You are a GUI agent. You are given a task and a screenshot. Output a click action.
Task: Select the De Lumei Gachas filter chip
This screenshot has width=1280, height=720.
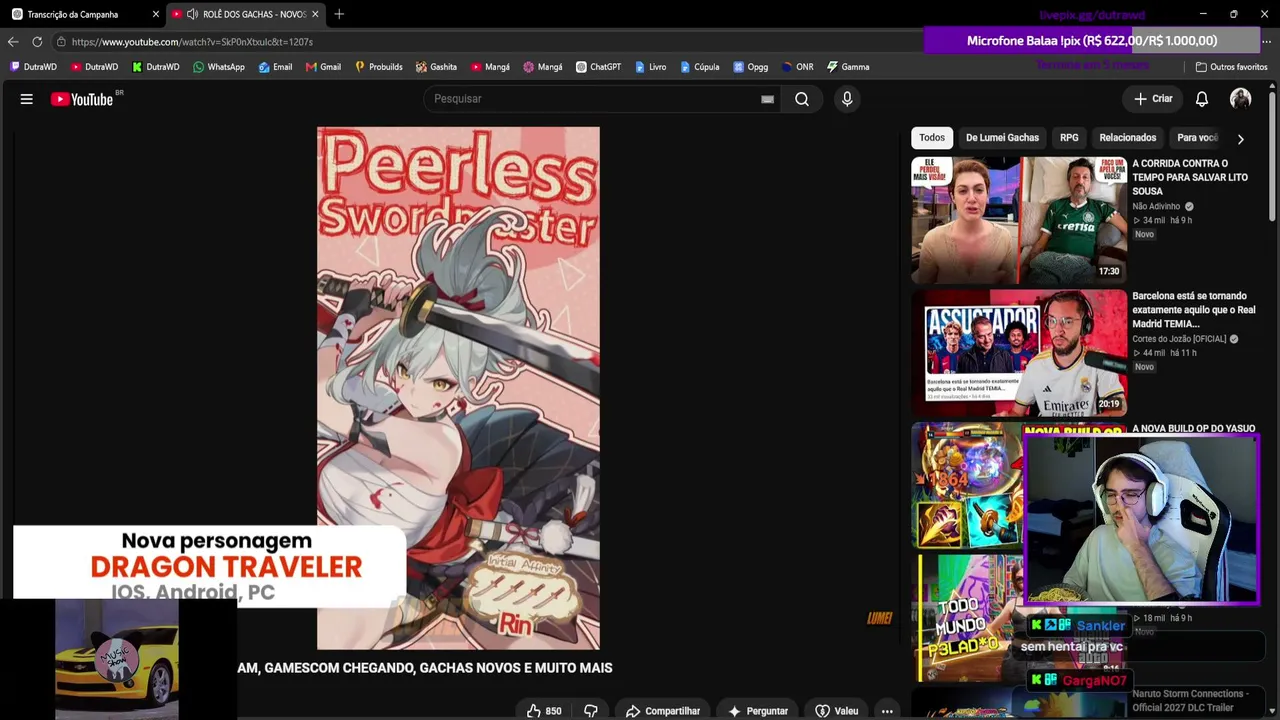(x=1002, y=138)
